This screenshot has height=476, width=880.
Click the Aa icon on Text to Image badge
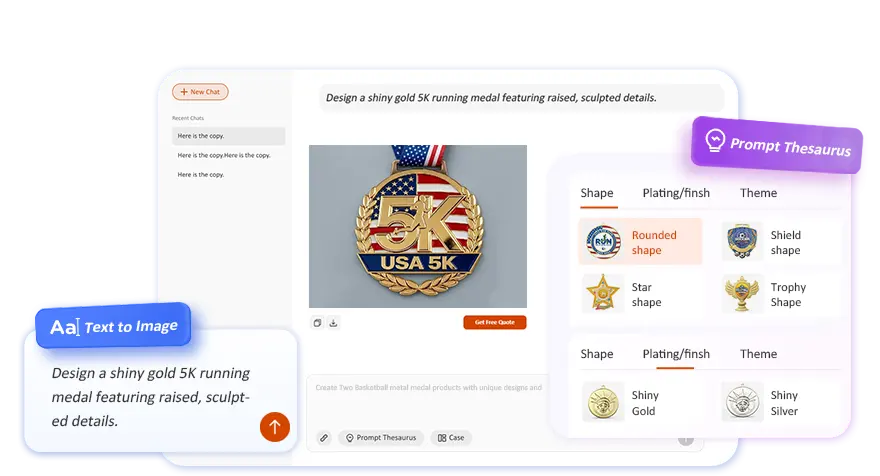pyautogui.click(x=63, y=327)
